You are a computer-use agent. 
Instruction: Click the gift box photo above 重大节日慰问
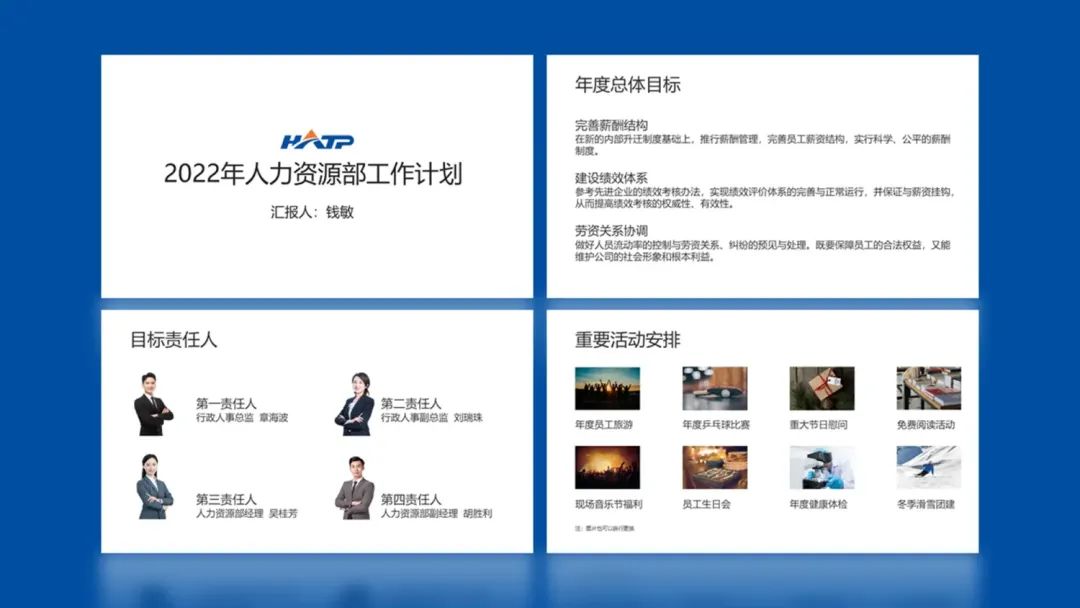(822, 388)
